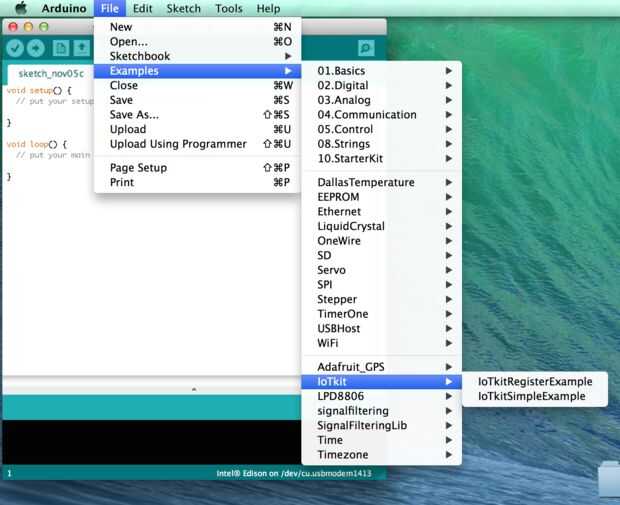Expand the SignalFilteringLib examples
620x505 pixels.
point(382,426)
